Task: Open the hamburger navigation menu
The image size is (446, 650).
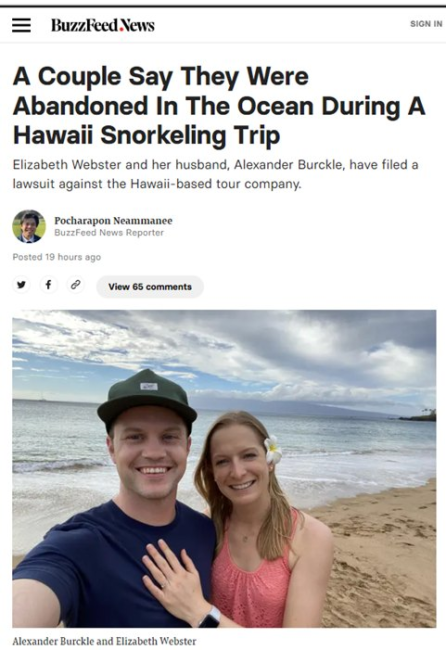Action: 21,25
